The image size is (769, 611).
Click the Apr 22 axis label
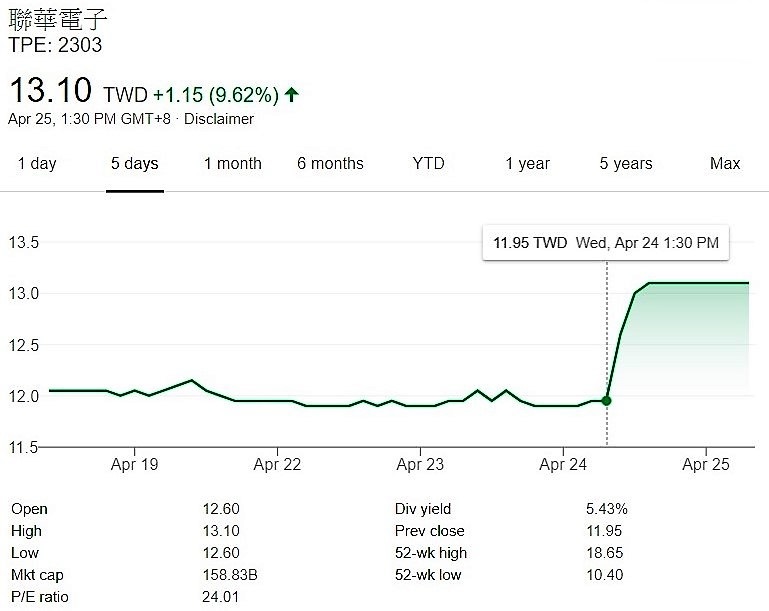coord(277,464)
